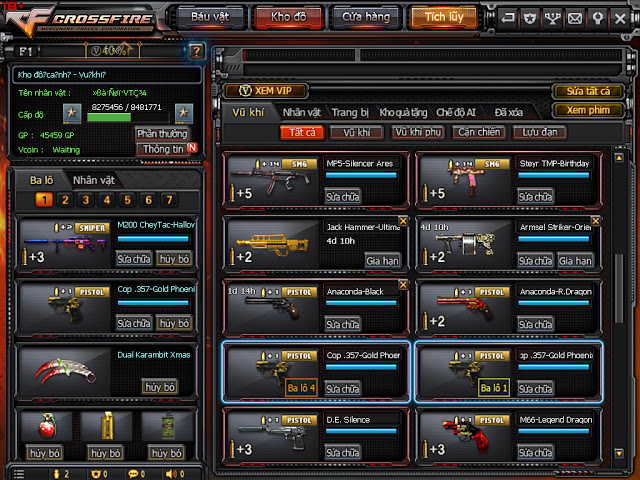Filter by Vũ khí phụ secondary weapons

(x=418, y=133)
